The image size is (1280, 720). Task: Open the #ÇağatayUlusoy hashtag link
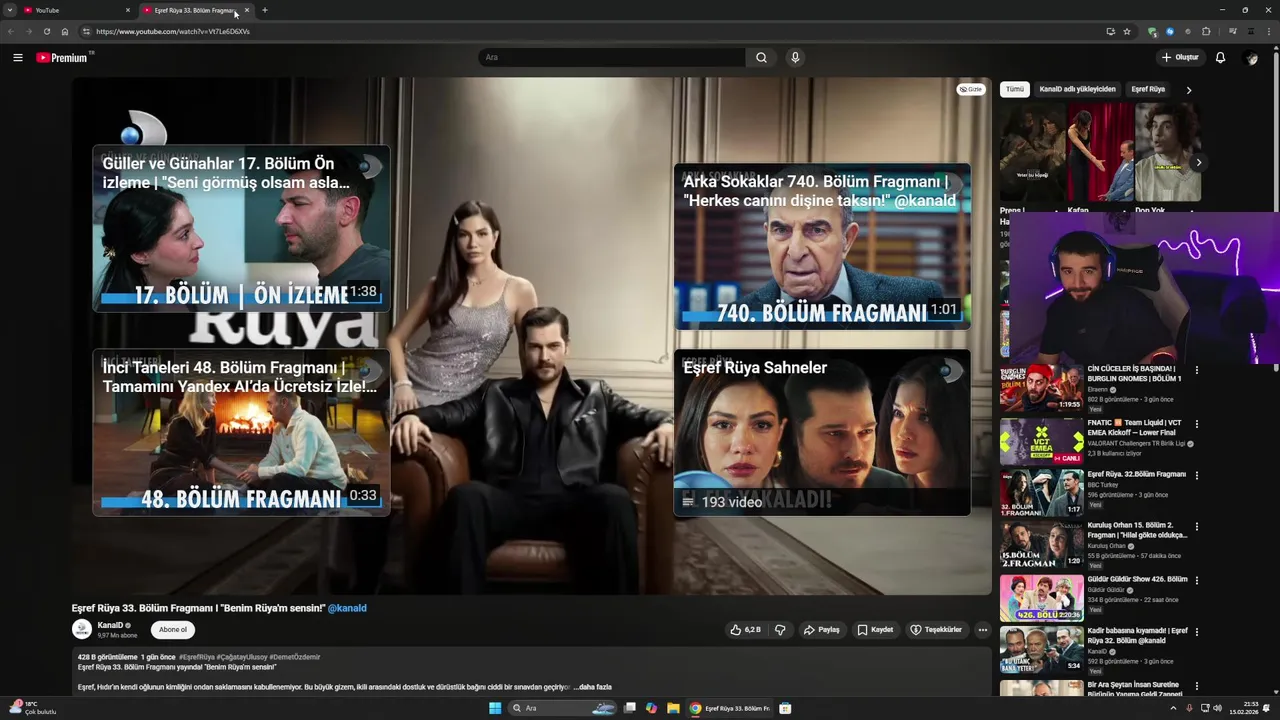coord(241,657)
